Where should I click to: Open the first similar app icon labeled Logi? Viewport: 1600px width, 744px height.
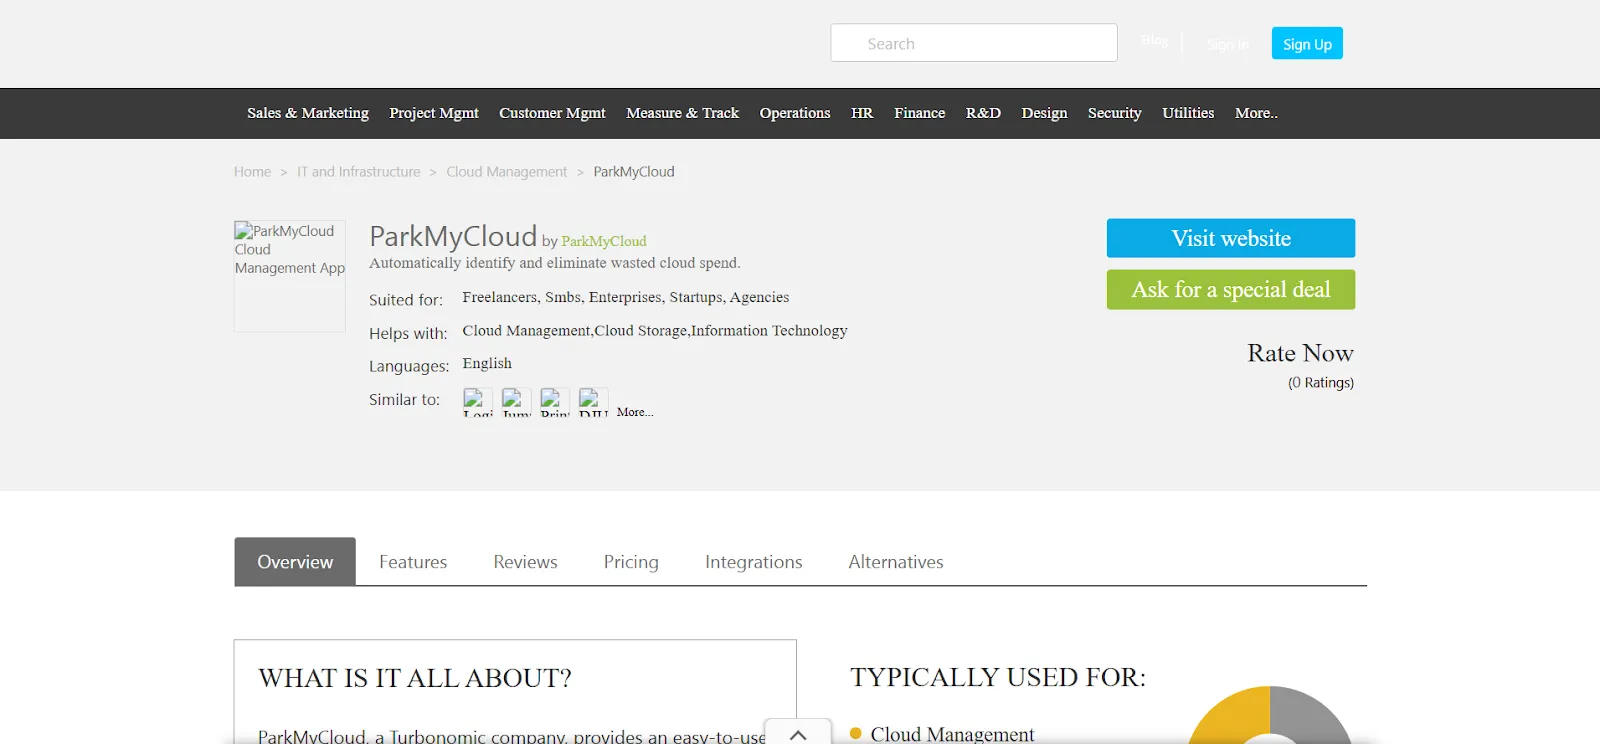pyautogui.click(x=478, y=402)
